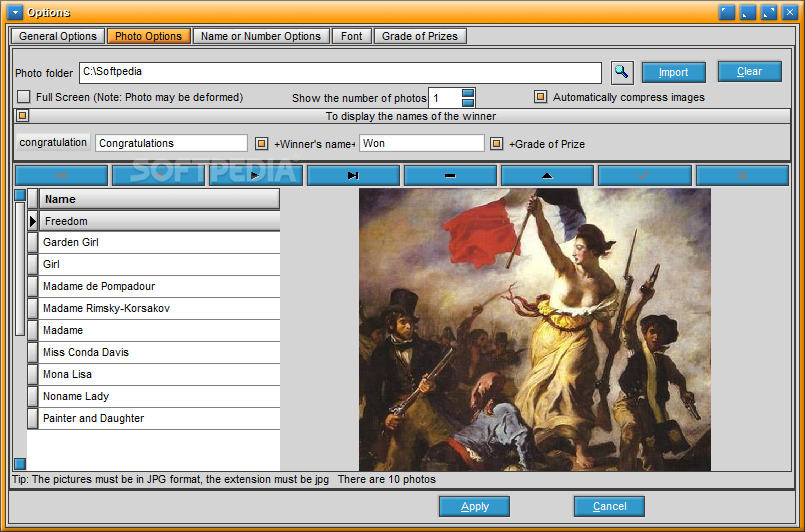Select the Mona Lisa row
Image resolution: width=805 pixels, height=532 pixels.
160,375
